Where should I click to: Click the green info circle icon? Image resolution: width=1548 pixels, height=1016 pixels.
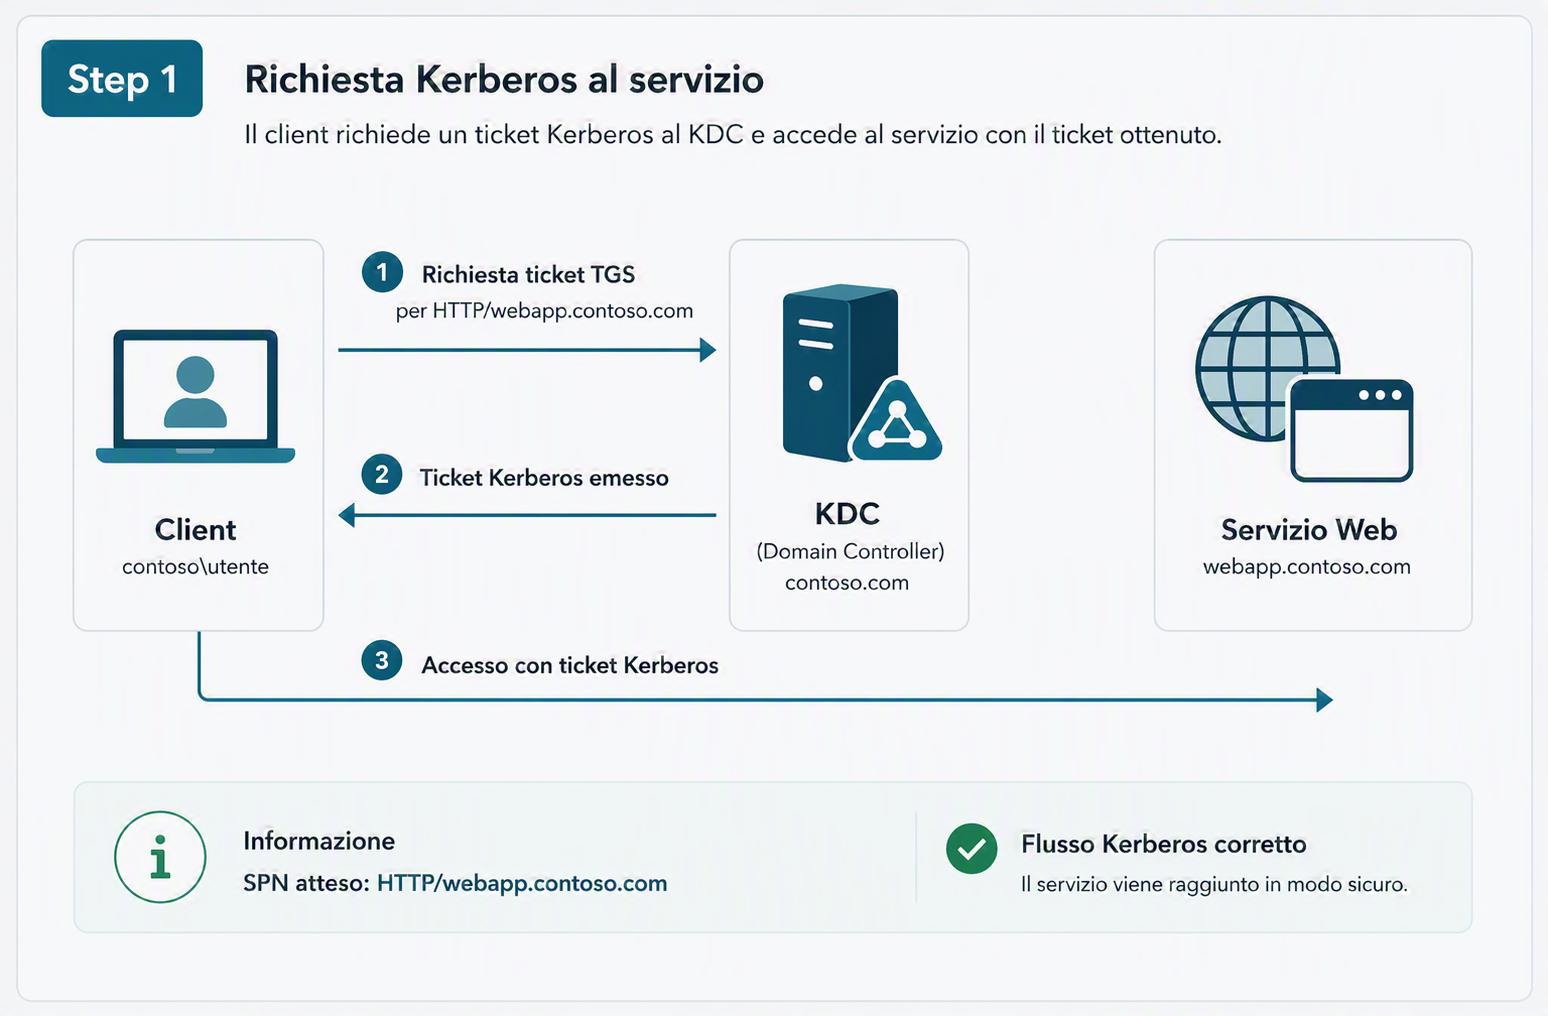pyautogui.click(x=160, y=857)
